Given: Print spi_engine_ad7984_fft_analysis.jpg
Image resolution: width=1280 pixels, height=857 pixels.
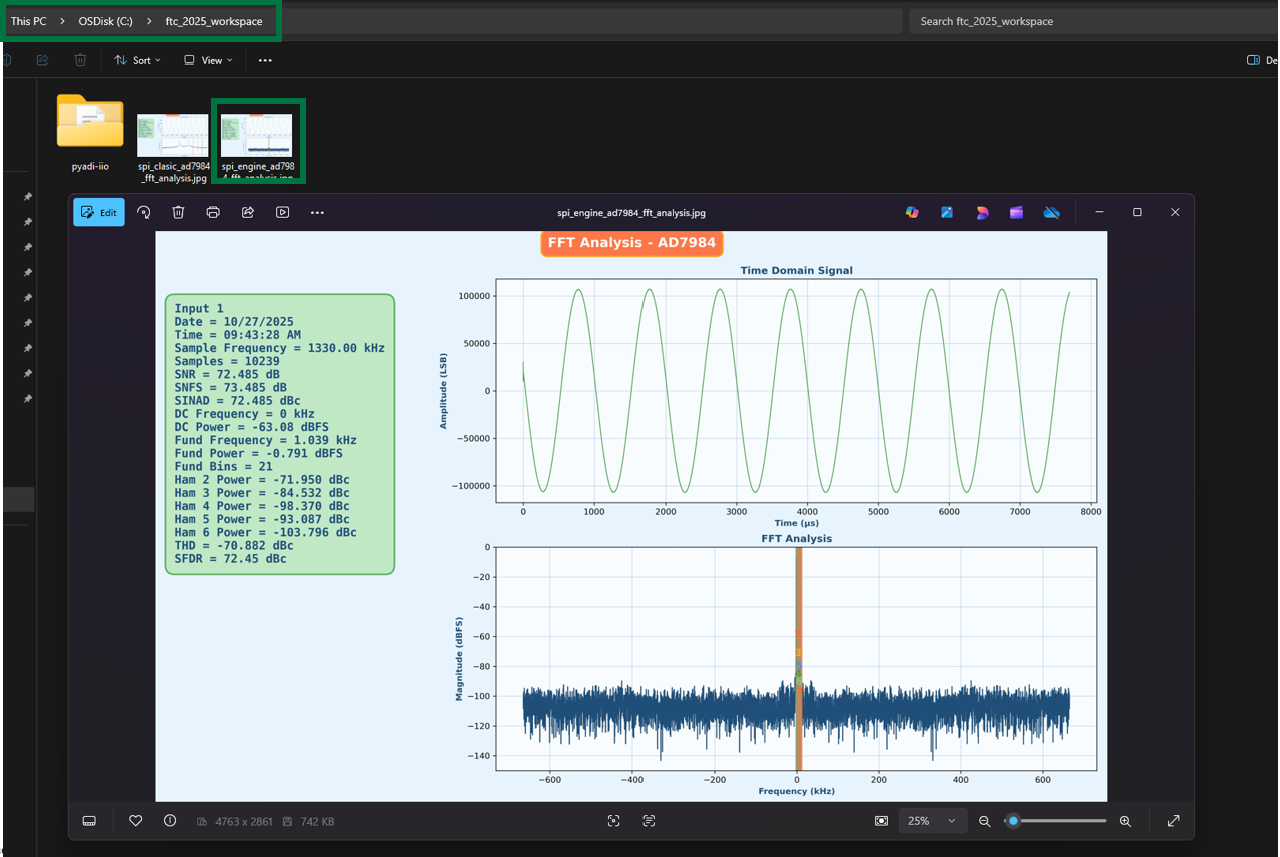Looking at the screenshot, I should (213, 212).
